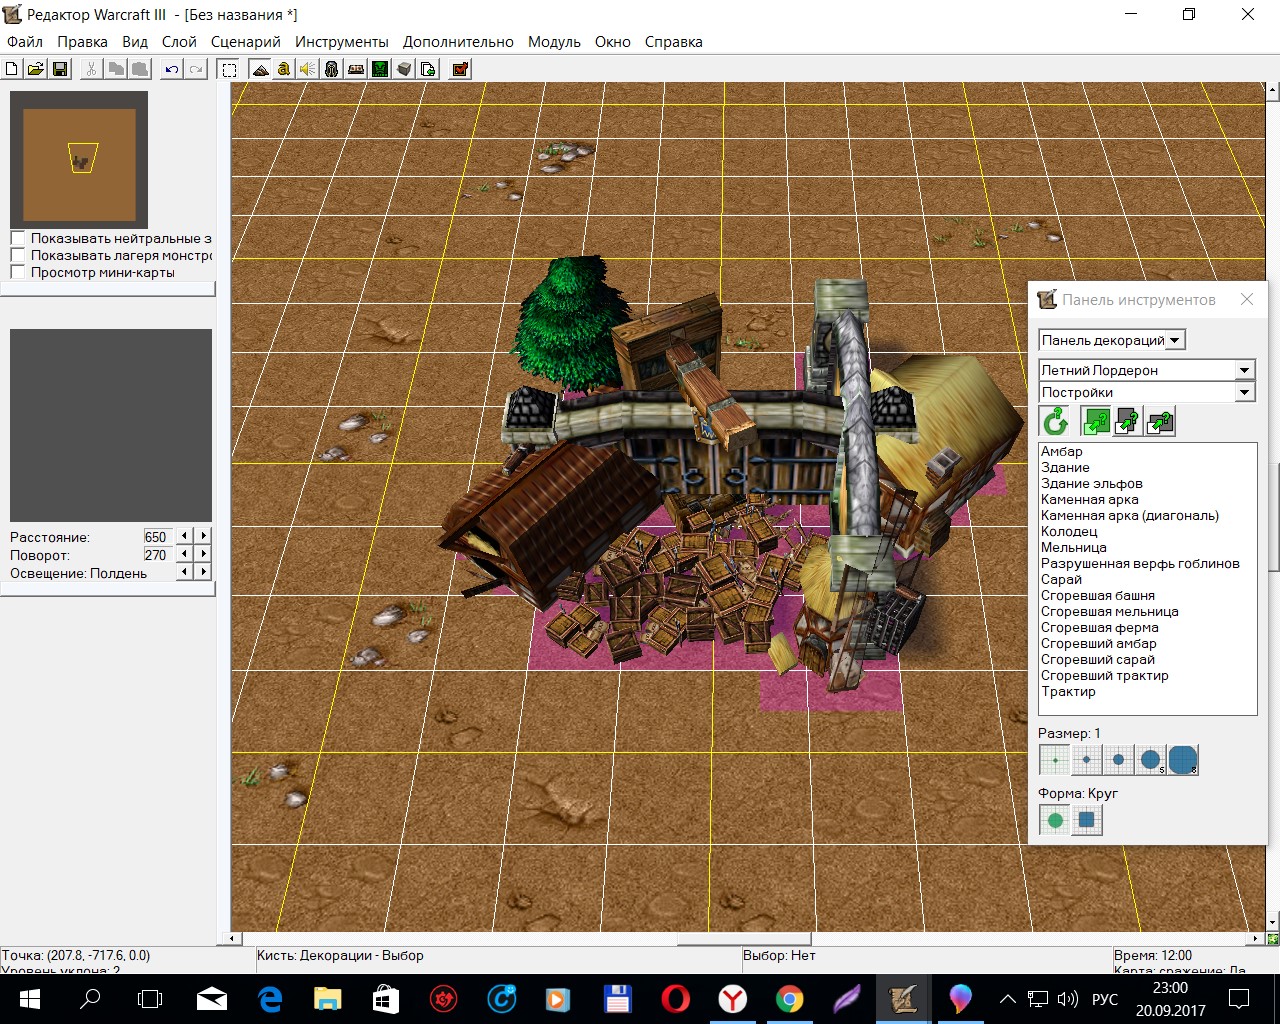Open the Инструменты menu

(341, 42)
